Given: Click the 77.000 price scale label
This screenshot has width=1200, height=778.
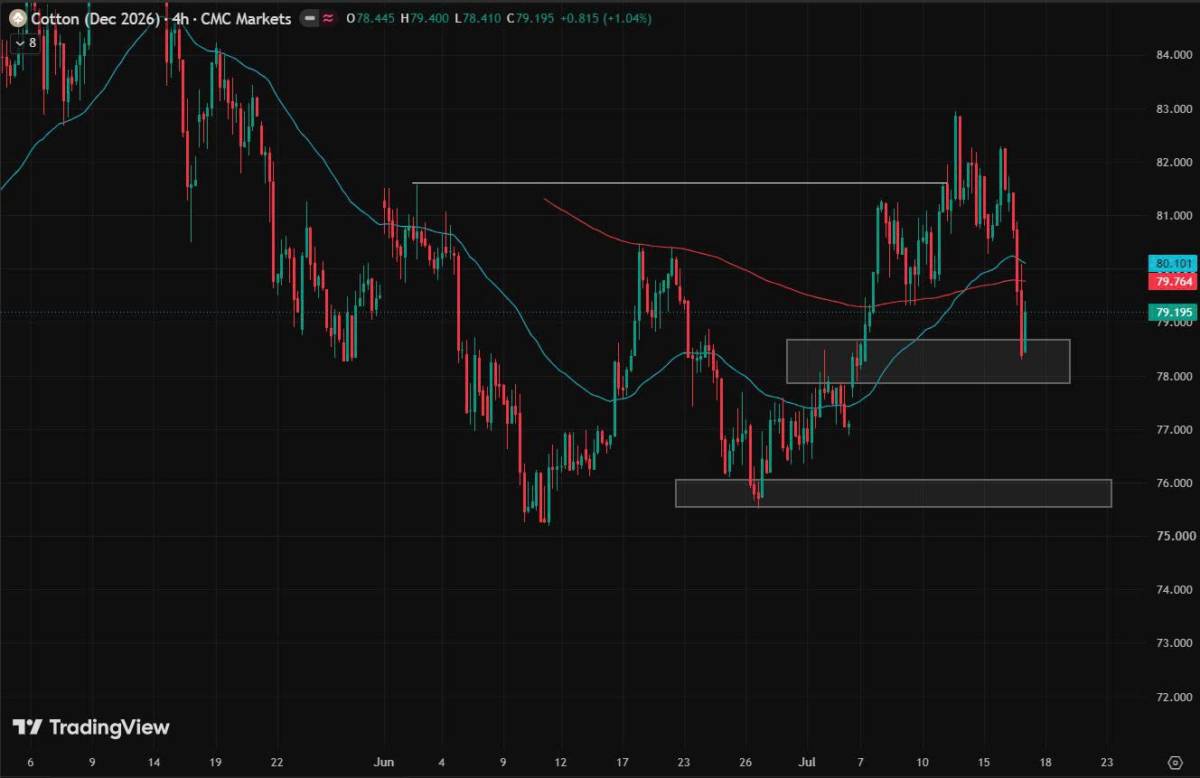Looking at the screenshot, I should [1174, 430].
